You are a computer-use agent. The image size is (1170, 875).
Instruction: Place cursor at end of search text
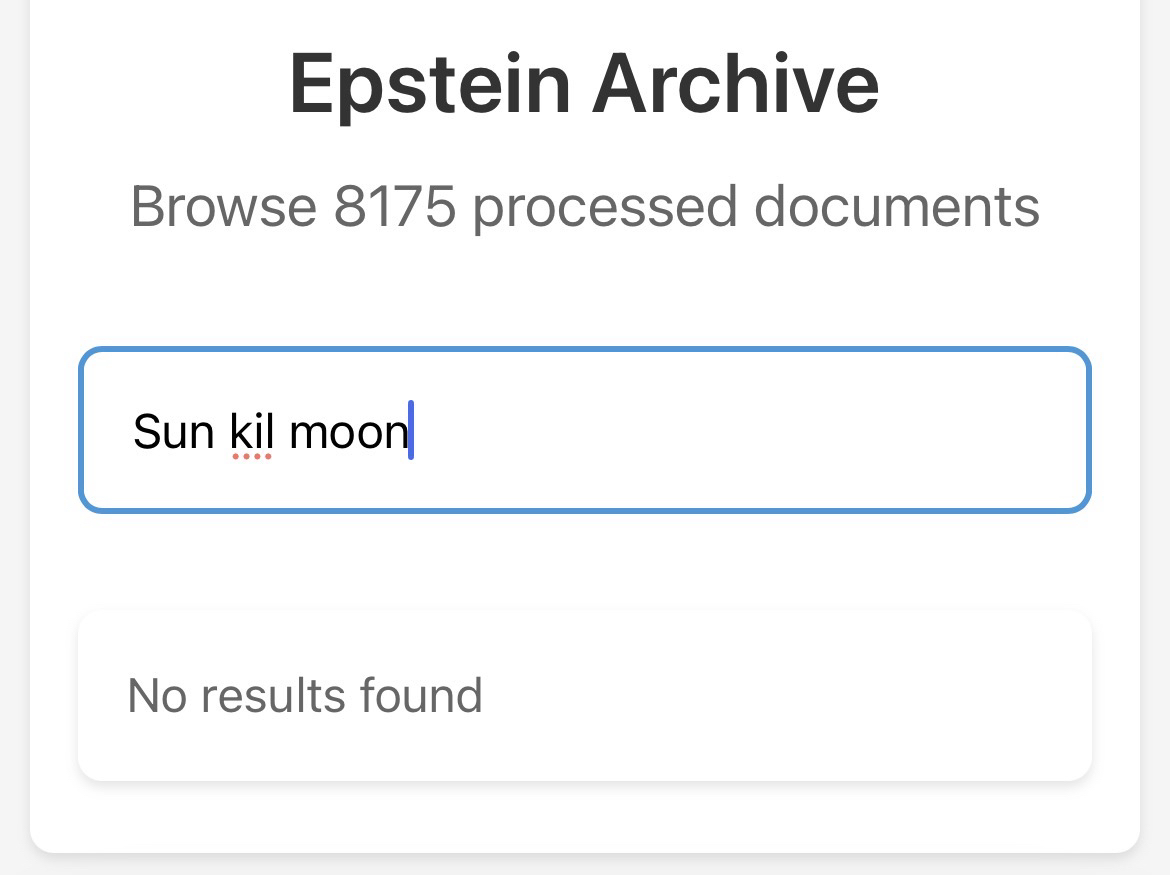pyautogui.click(x=413, y=432)
